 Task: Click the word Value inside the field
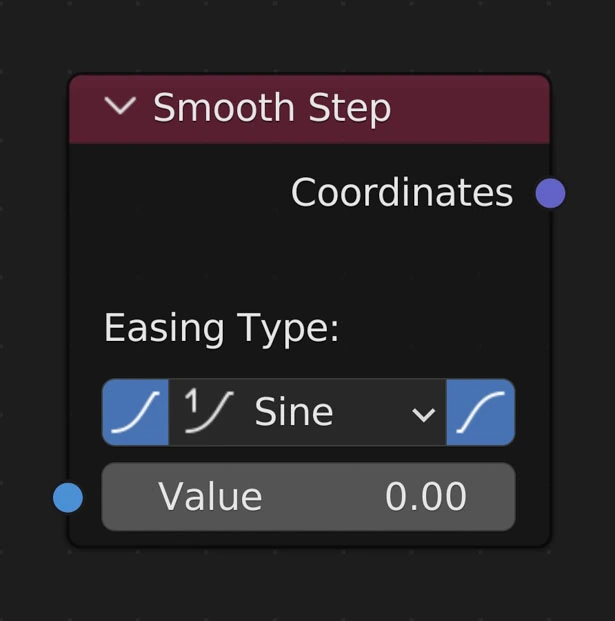point(210,497)
